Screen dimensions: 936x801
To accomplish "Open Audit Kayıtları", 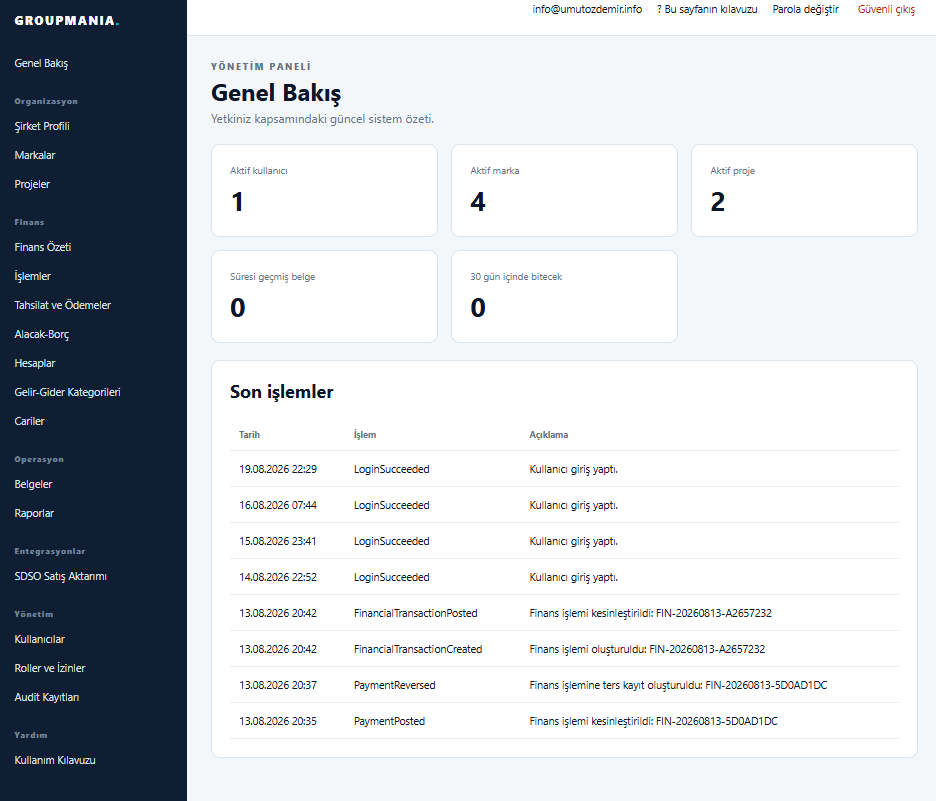I will pyautogui.click(x=47, y=697).
